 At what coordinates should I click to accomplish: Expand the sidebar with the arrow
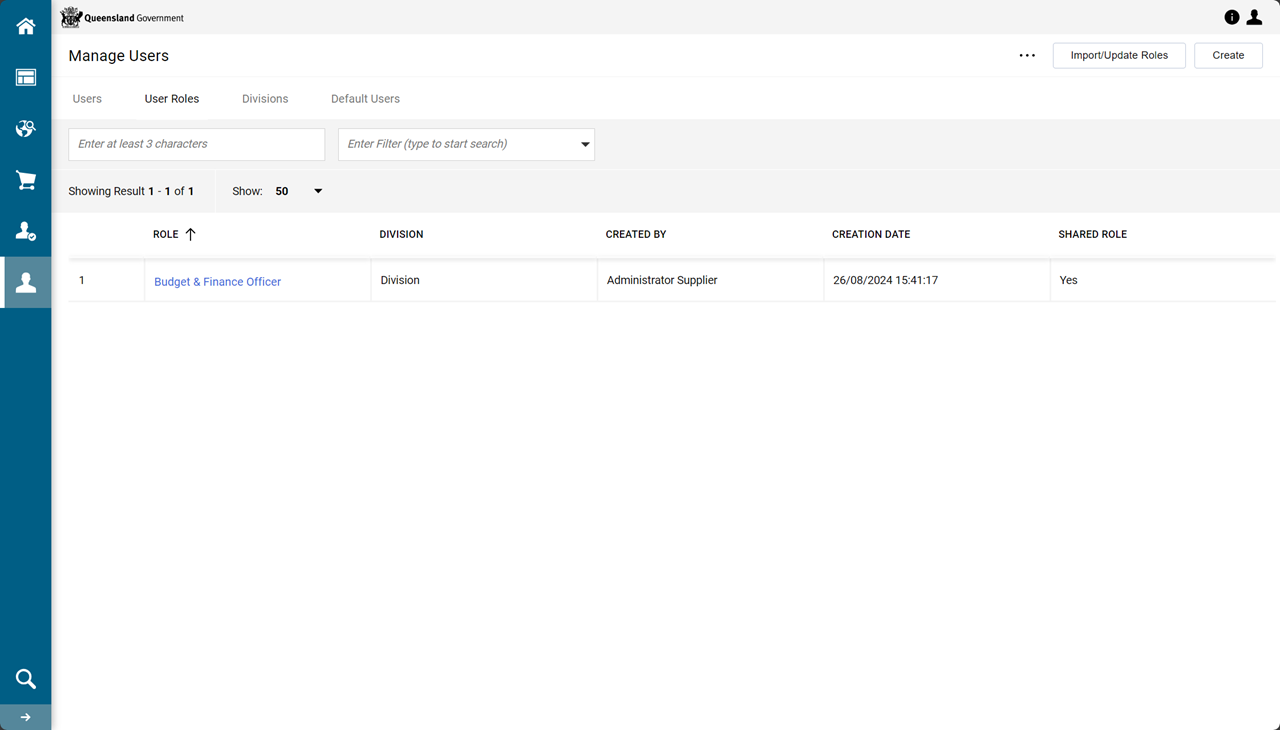[26, 717]
